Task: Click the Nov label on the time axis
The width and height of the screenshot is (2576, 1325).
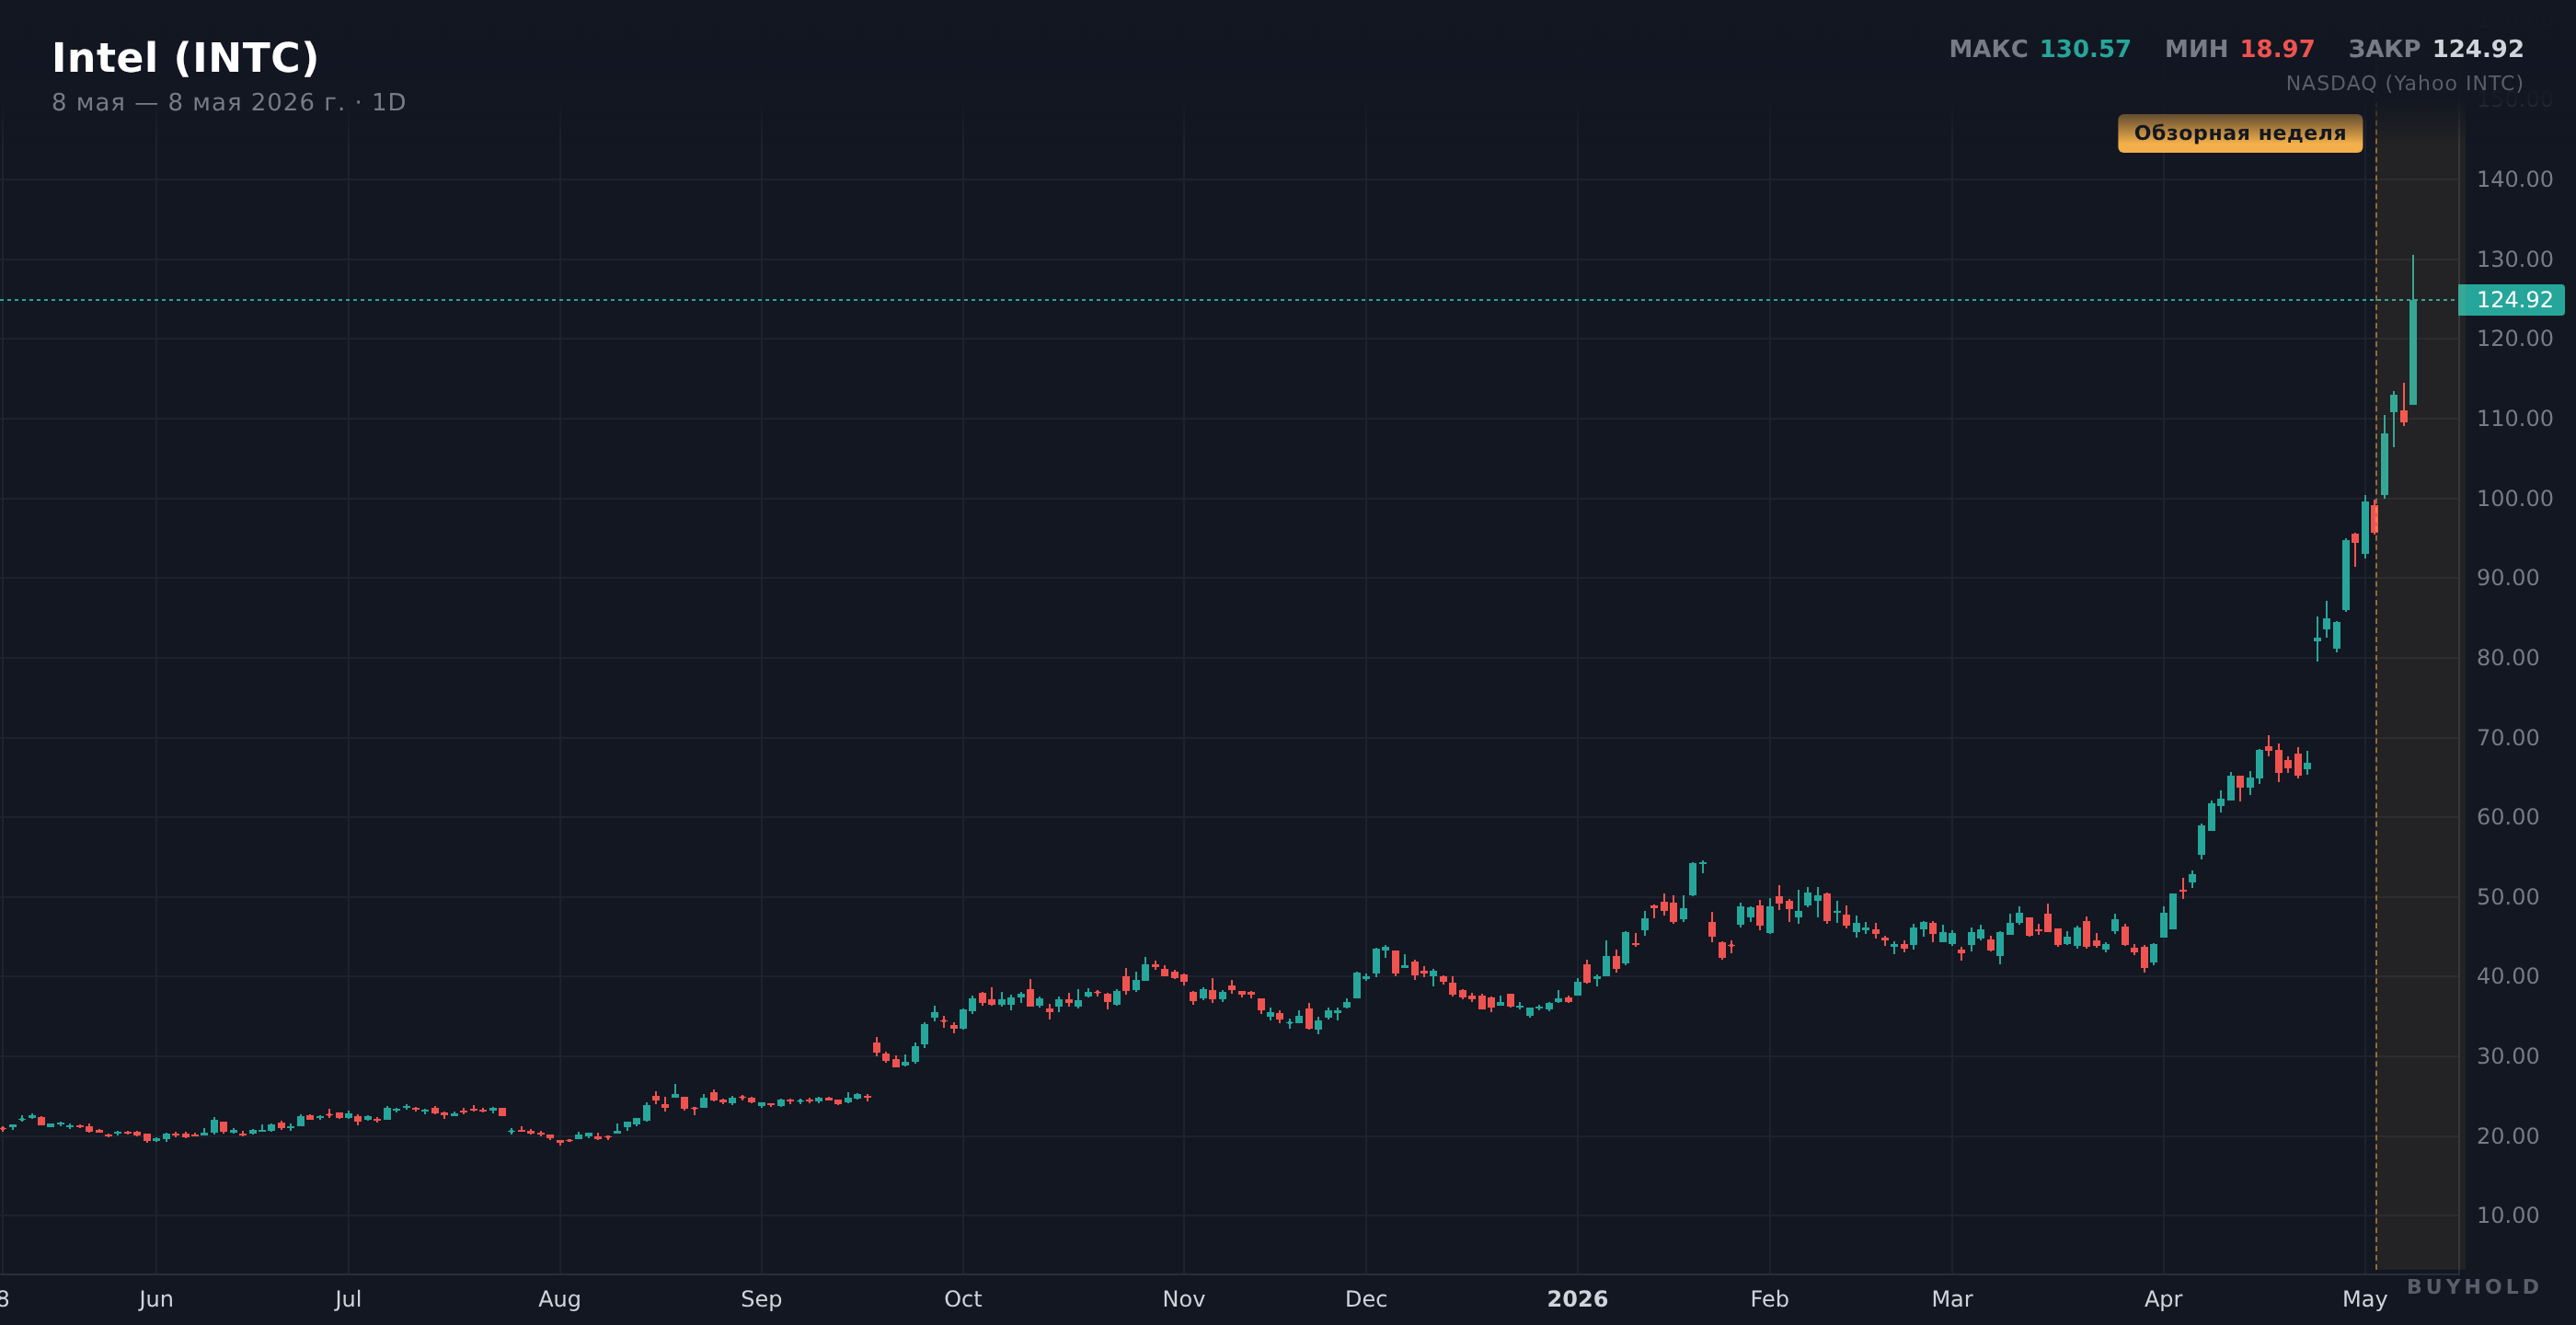Action: click(1184, 1299)
